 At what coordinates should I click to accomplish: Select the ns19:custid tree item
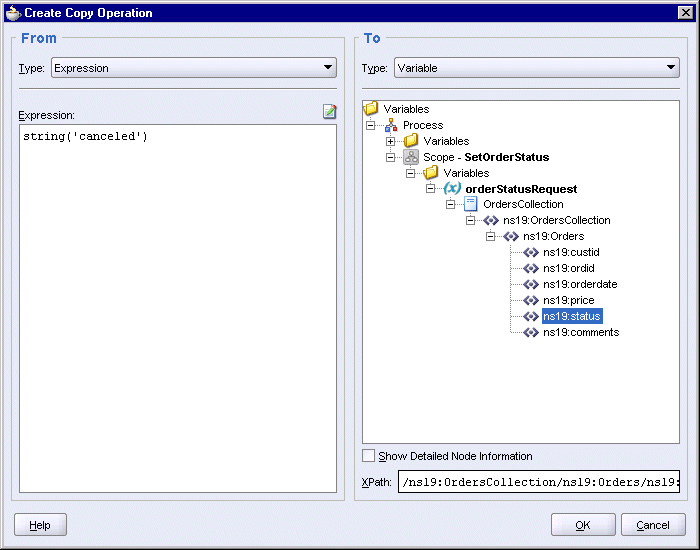[571, 252]
